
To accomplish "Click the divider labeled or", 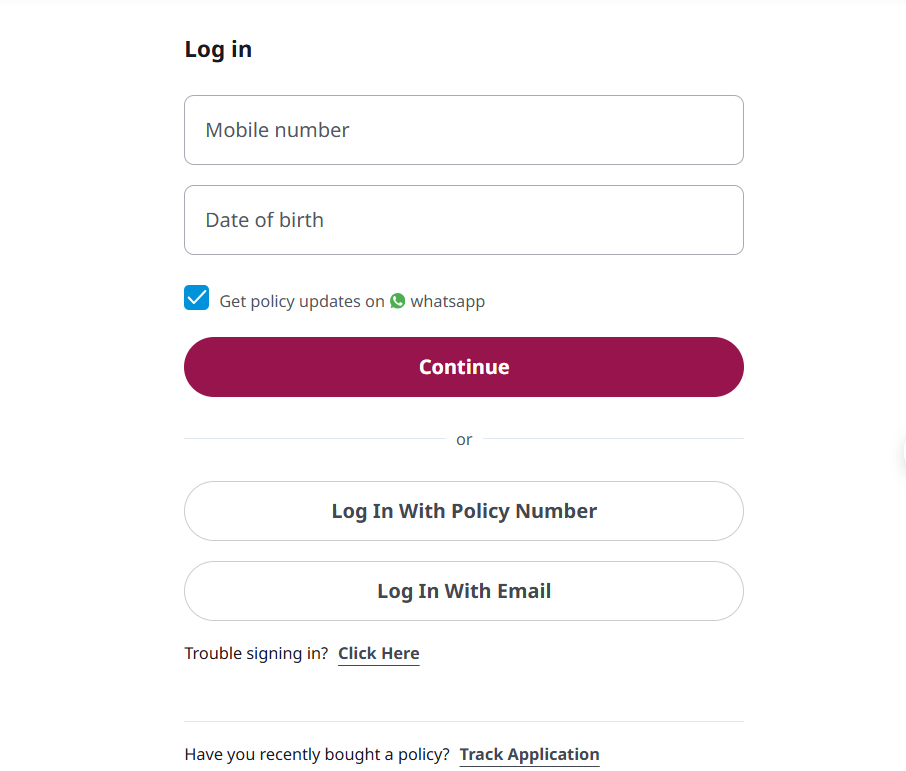I will (464, 439).
